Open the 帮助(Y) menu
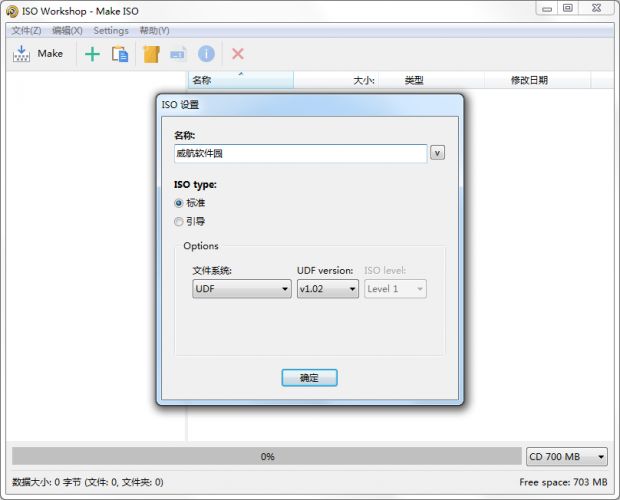Image resolution: width=620 pixels, height=500 pixels. (154, 31)
